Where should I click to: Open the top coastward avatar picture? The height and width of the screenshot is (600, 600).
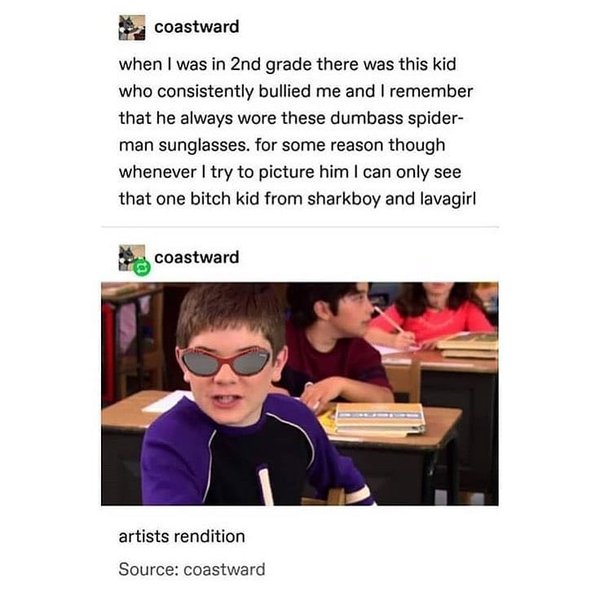tap(132, 28)
